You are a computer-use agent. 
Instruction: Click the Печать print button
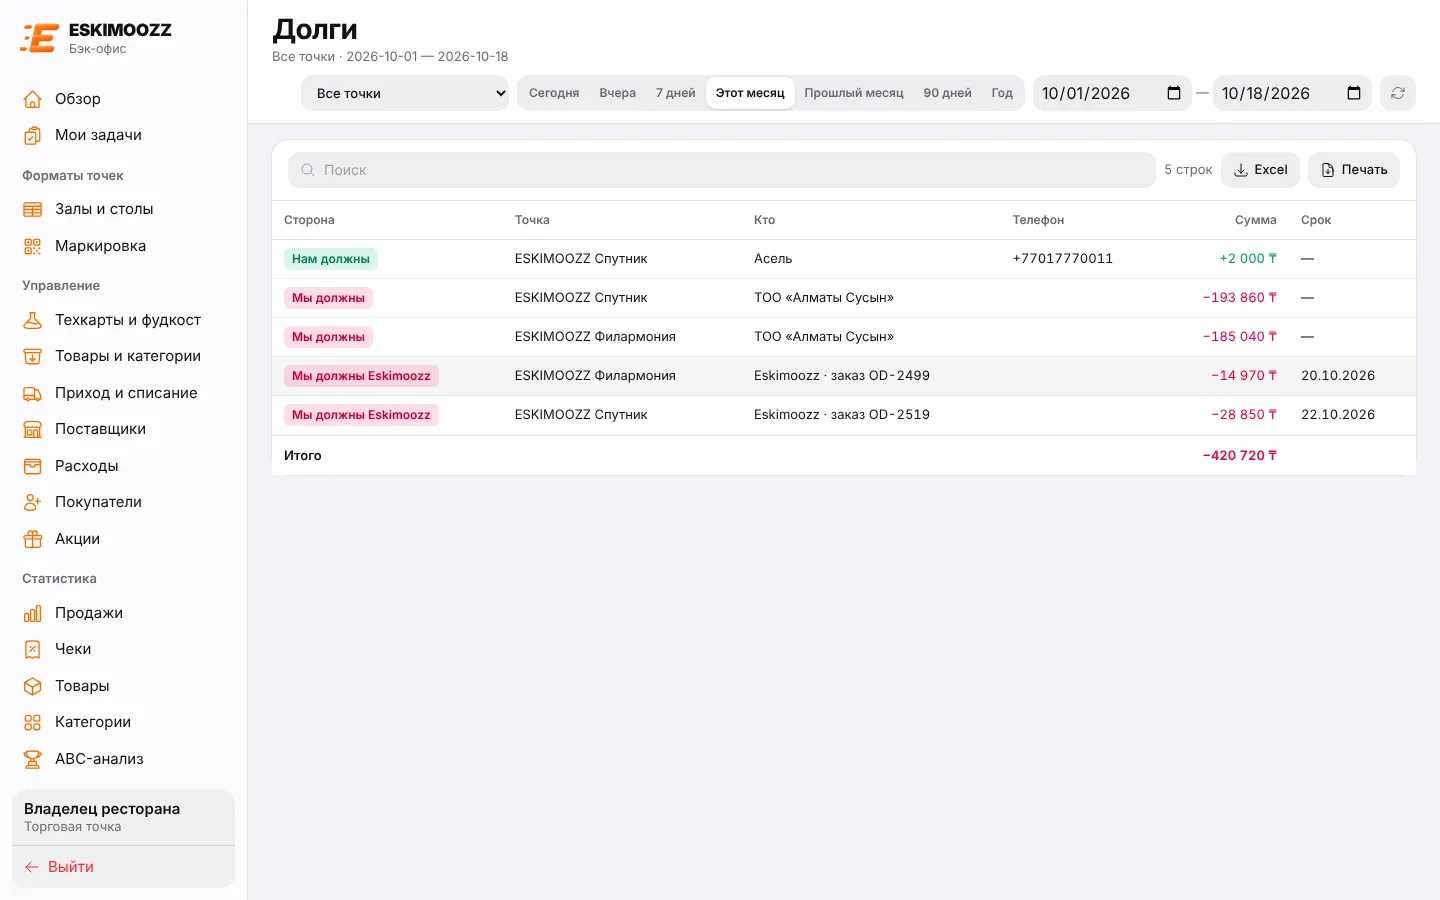tap(1354, 170)
